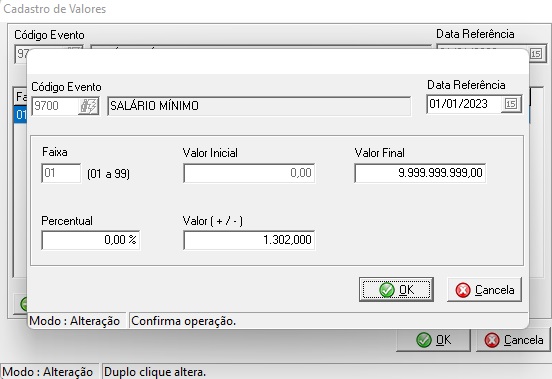Click the background window's Código Evento field
This screenshot has height=379, width=552.
[21, 54]
